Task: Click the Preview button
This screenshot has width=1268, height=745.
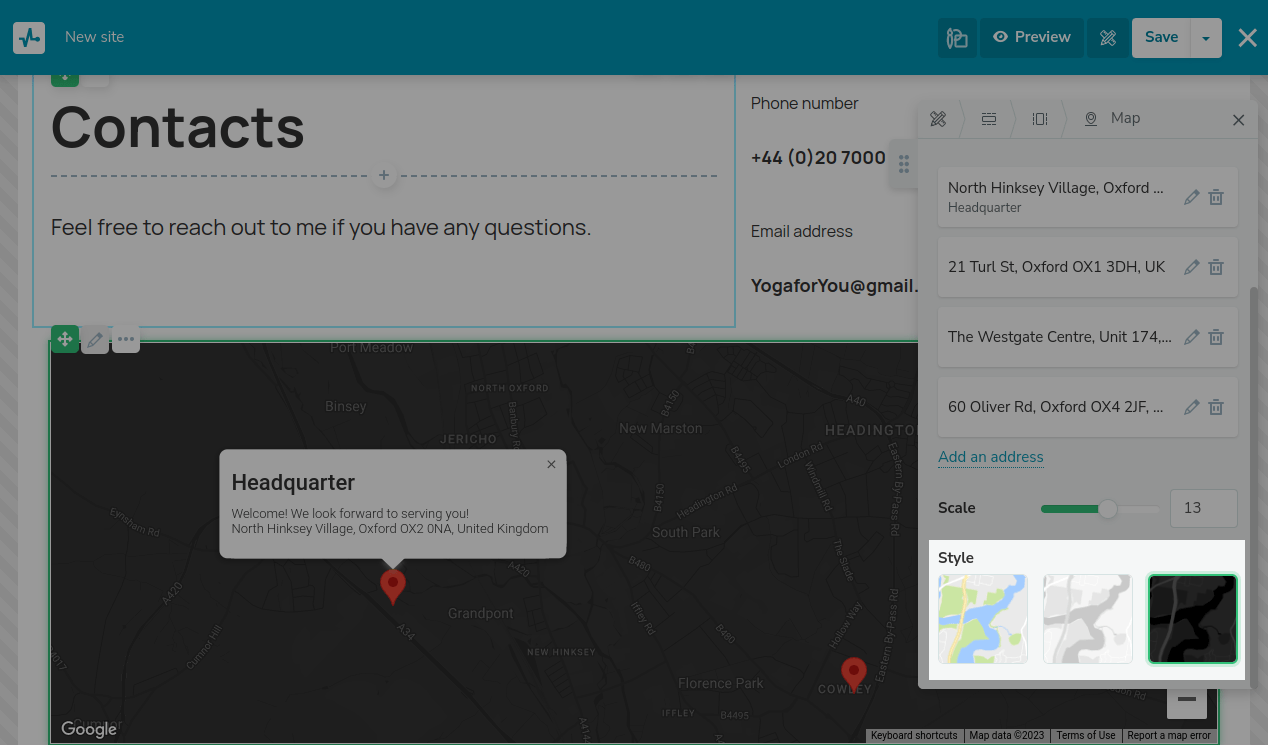Action: click(1032, 38)
